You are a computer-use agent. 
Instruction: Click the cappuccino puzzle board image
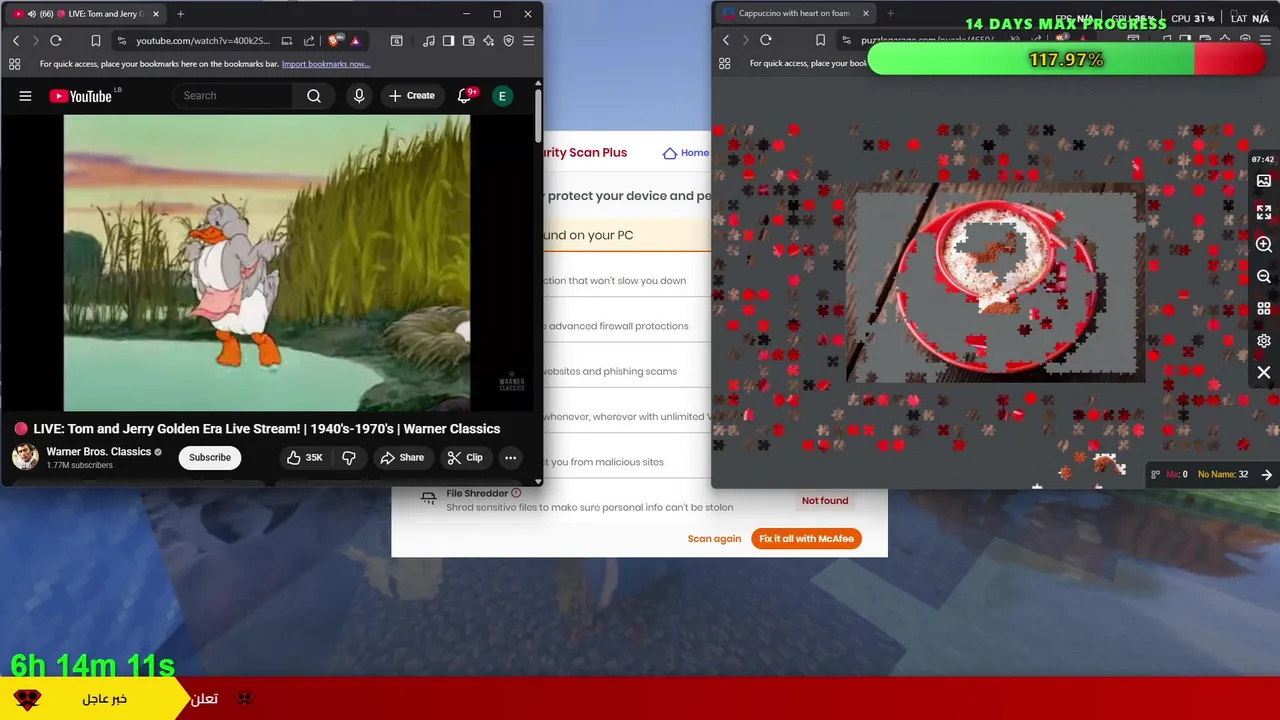995,283
